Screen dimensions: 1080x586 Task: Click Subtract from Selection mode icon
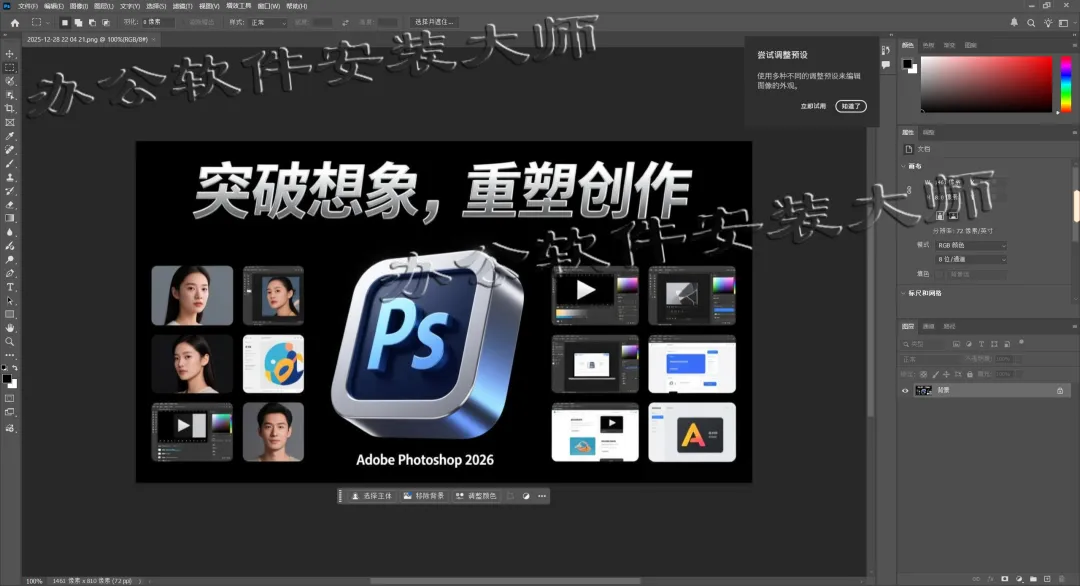pyautogui.click(x=92, y=23)
